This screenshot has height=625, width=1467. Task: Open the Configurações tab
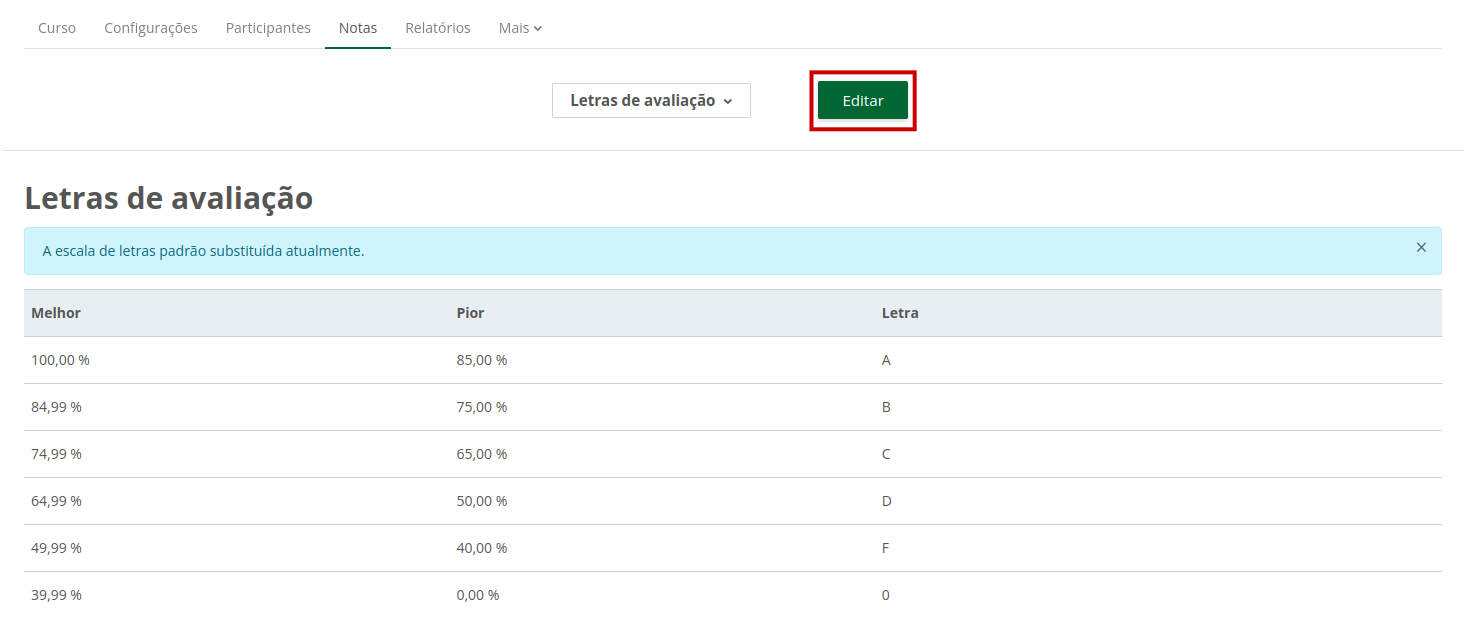(x=151, y=28)
